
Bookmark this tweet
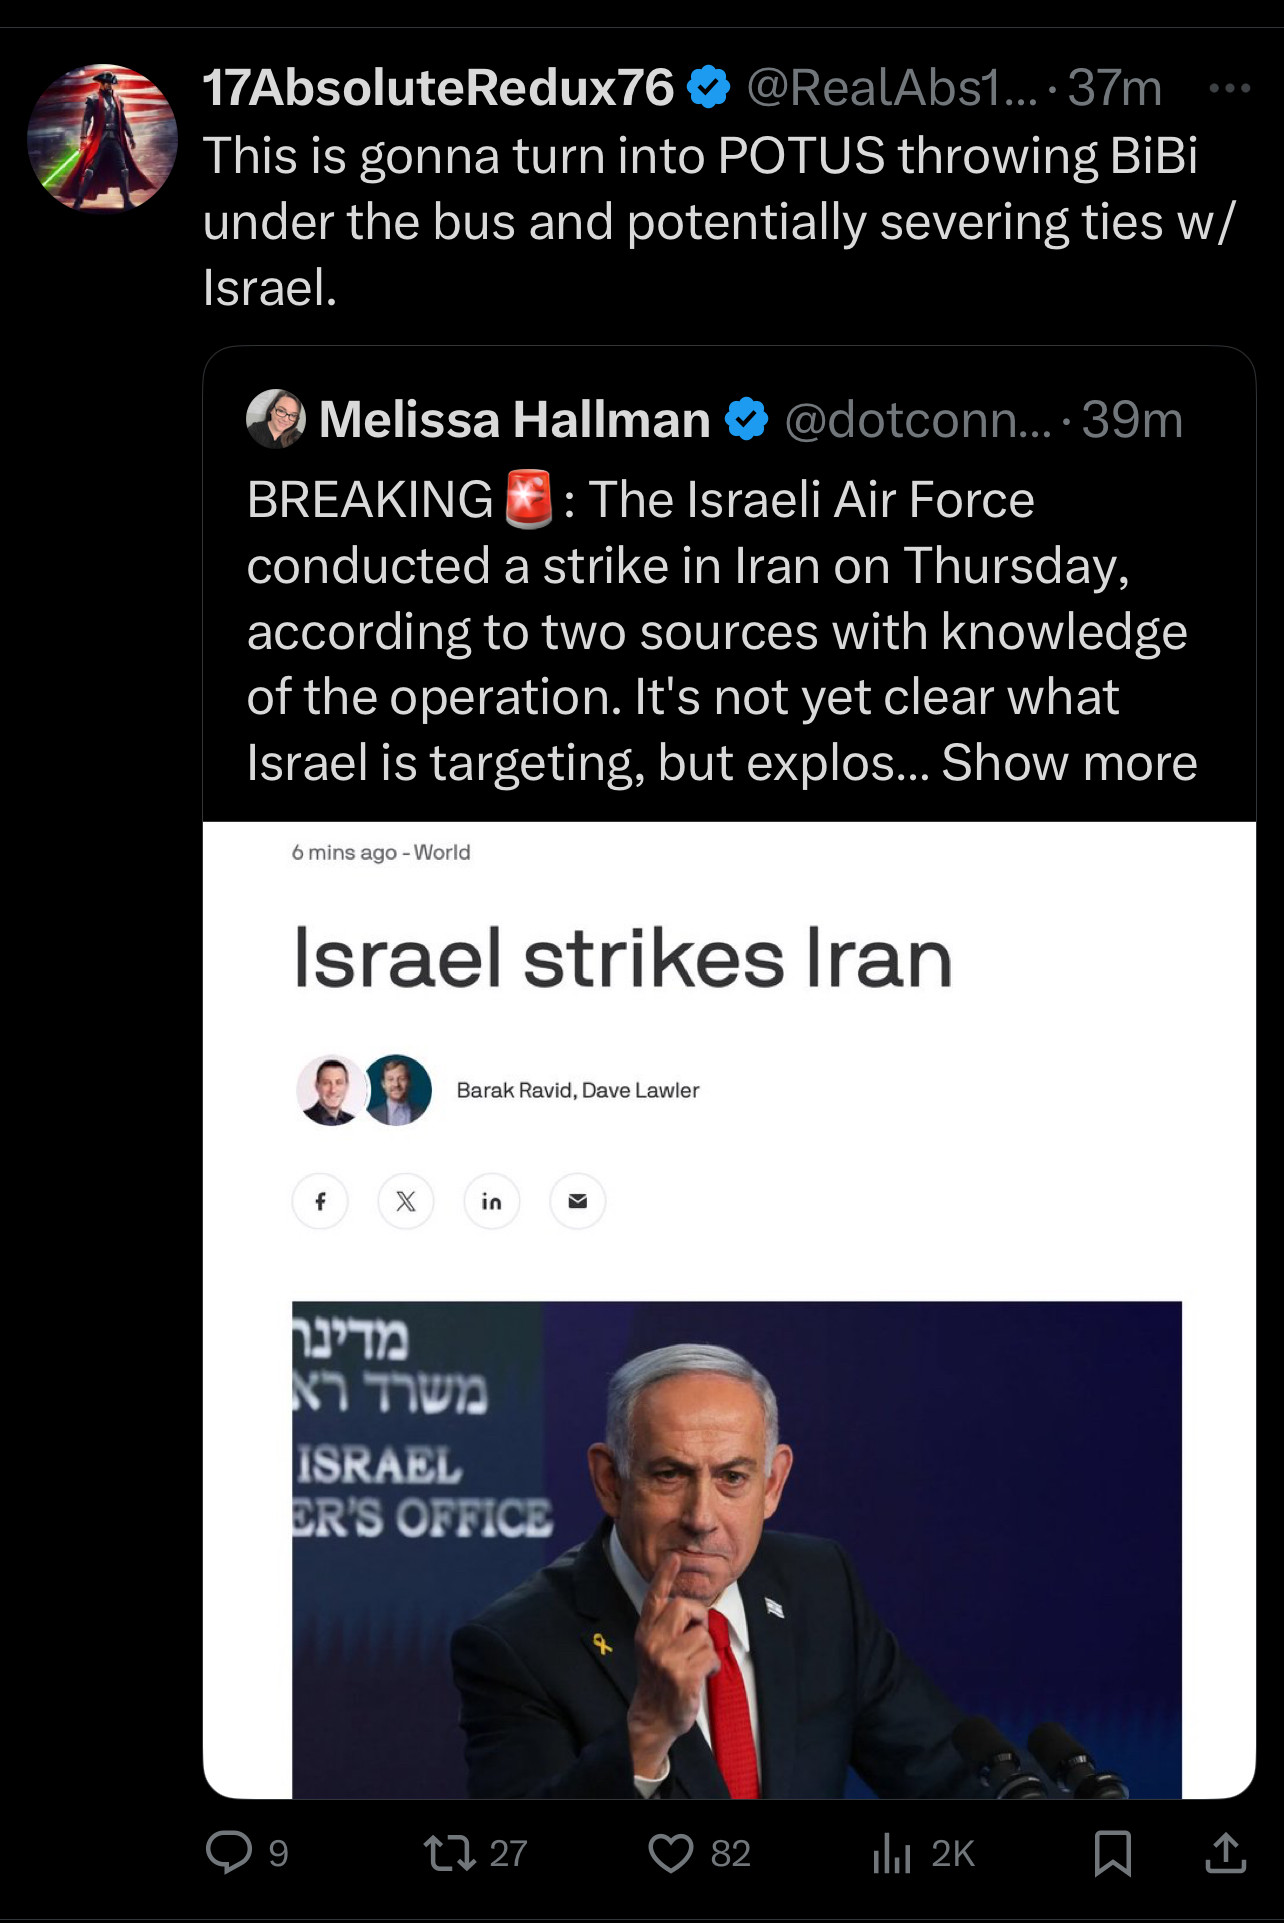(1112, 1852)
